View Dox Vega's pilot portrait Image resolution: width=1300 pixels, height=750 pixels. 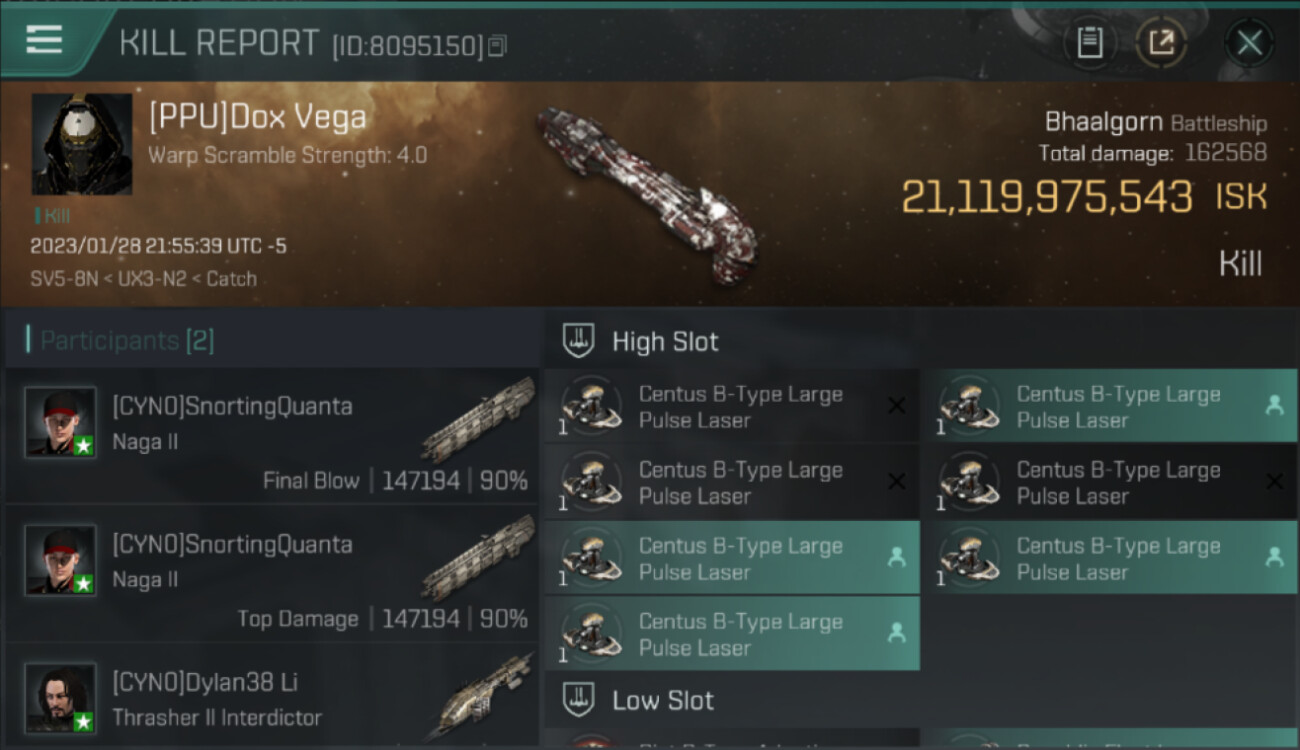(x=82, y=144)
